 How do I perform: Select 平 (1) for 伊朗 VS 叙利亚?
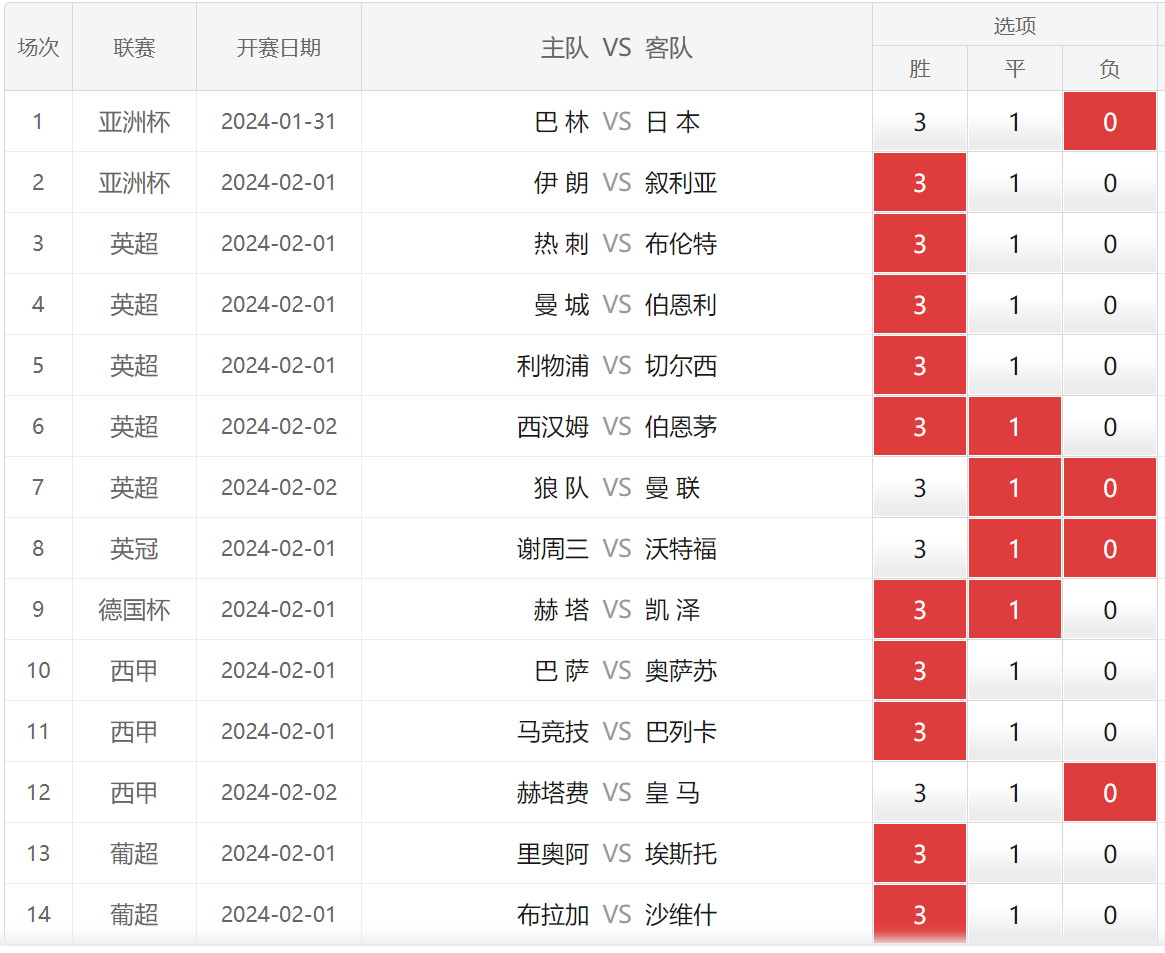pos(1015,183)
